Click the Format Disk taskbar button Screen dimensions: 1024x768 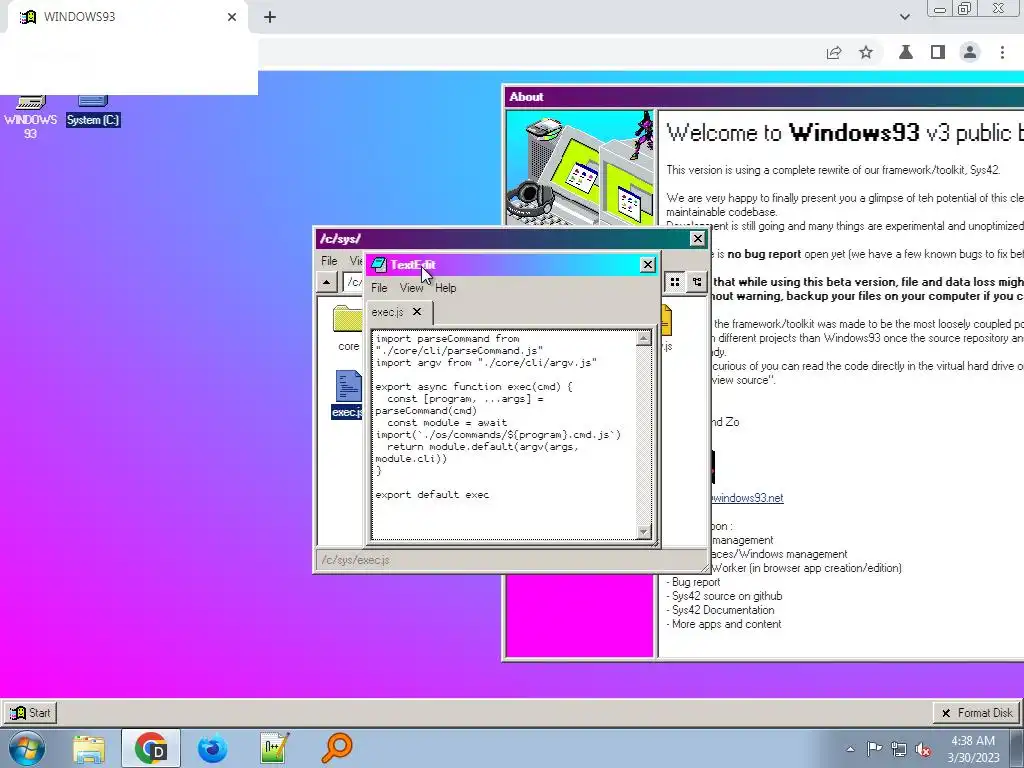(977, 712)
